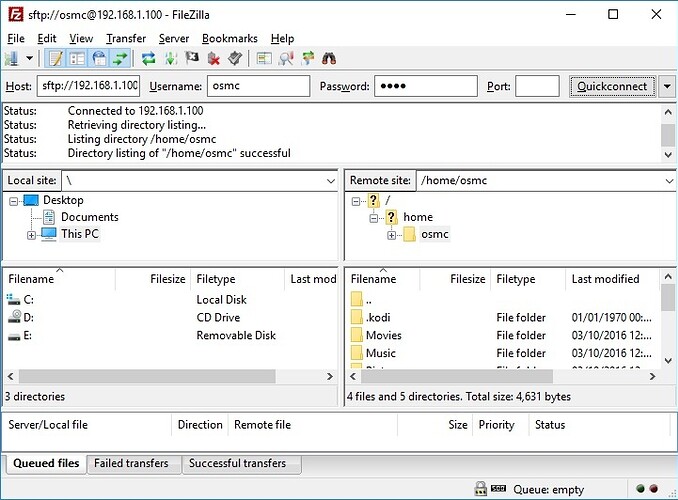This screenshot has height=500, width=678.
Task: Open the Server menu
Action: click(x=174, y=38)
